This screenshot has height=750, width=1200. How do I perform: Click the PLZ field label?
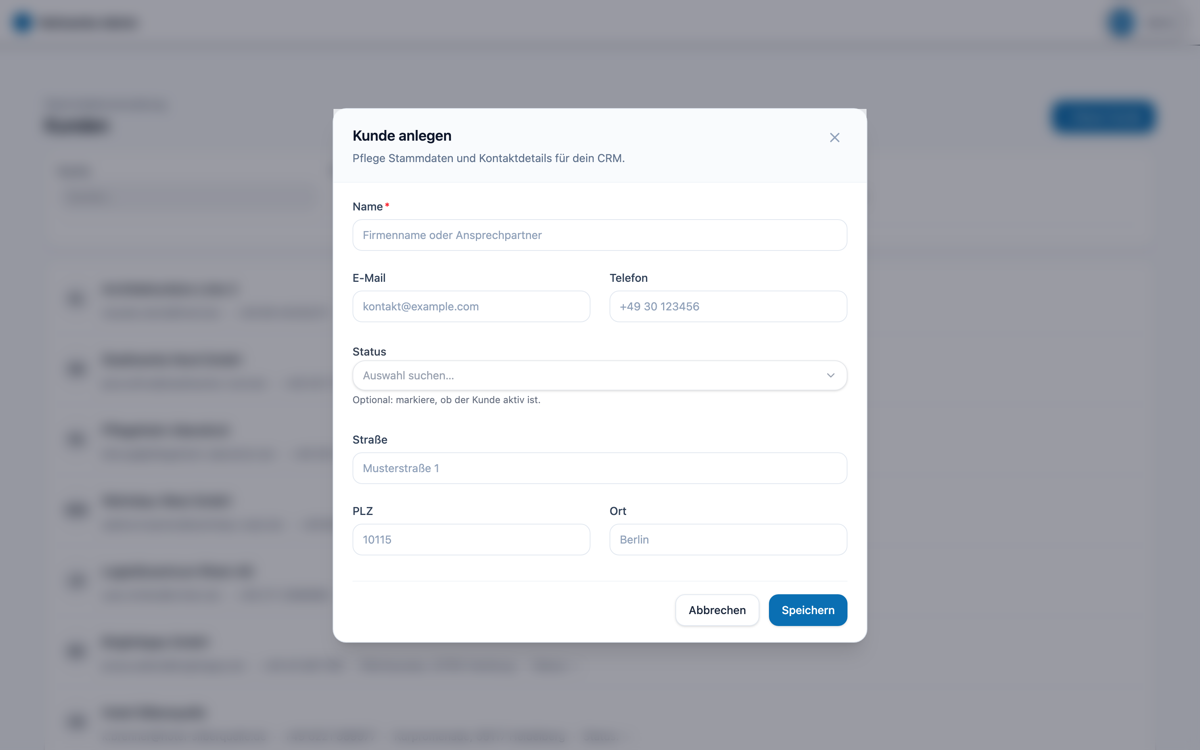[364, 511]
